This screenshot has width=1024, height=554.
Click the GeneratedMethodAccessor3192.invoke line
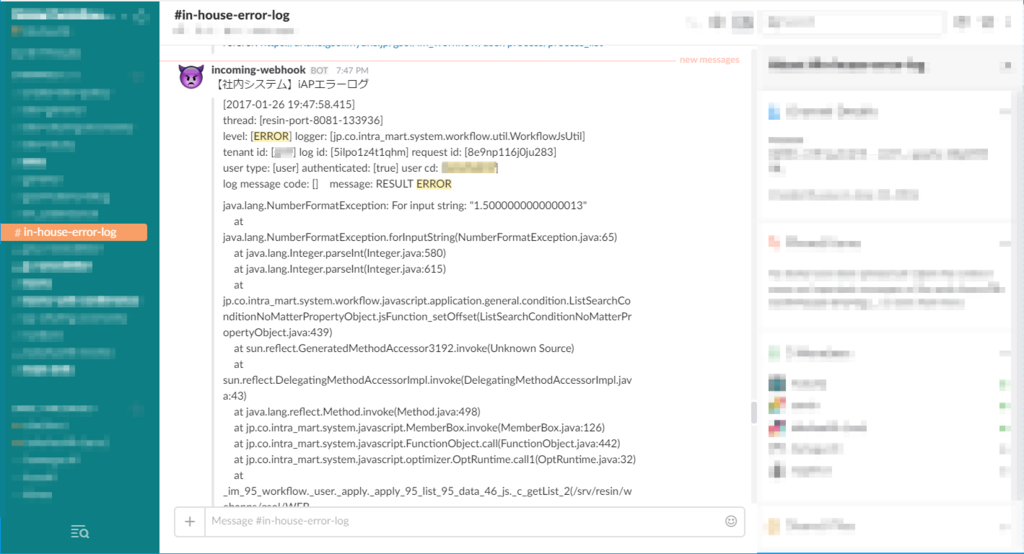point(404,348)
